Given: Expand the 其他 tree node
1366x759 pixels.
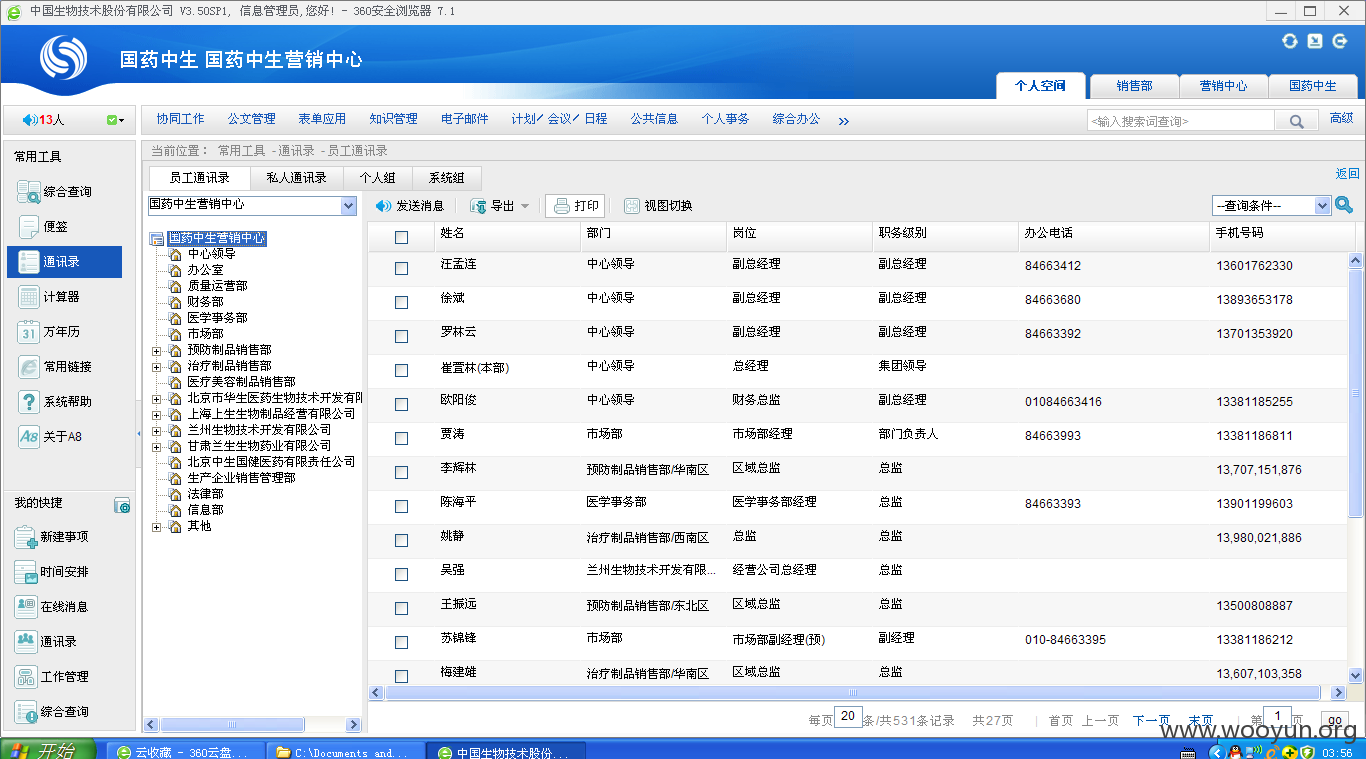Looking at the screenshot, I should (x=156, y=526).
